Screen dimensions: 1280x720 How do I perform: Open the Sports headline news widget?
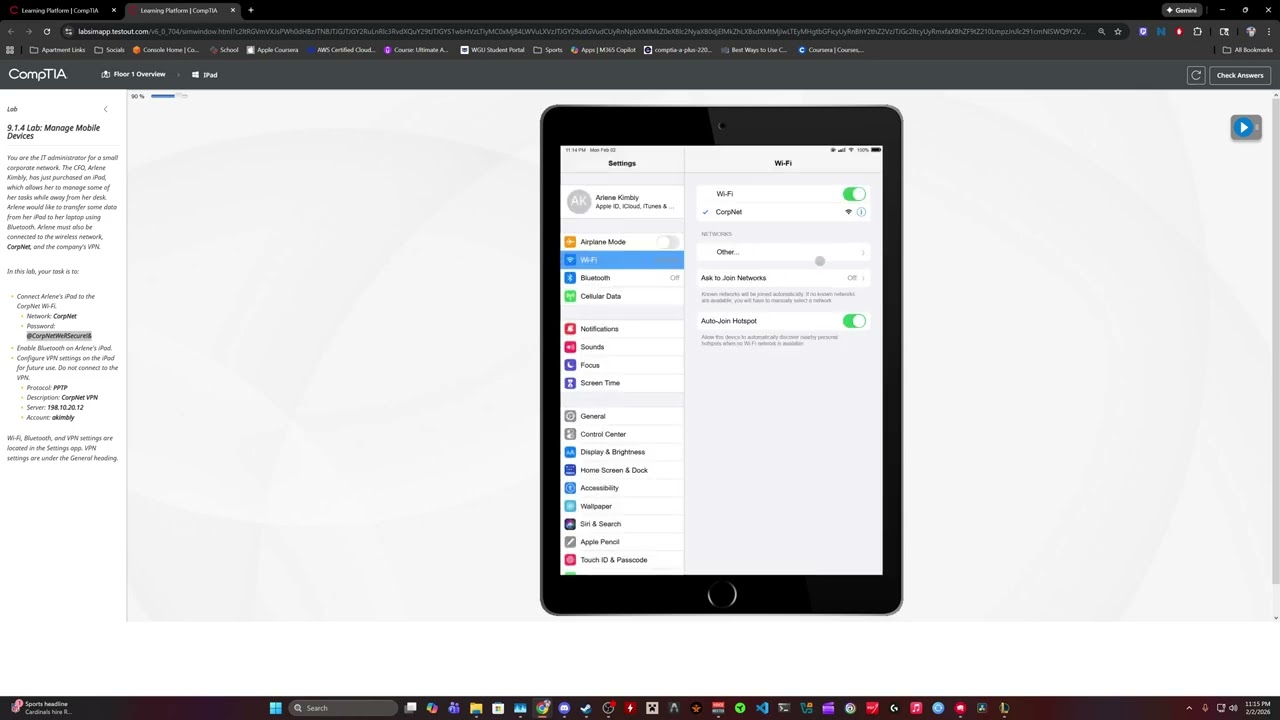(40, 708)
